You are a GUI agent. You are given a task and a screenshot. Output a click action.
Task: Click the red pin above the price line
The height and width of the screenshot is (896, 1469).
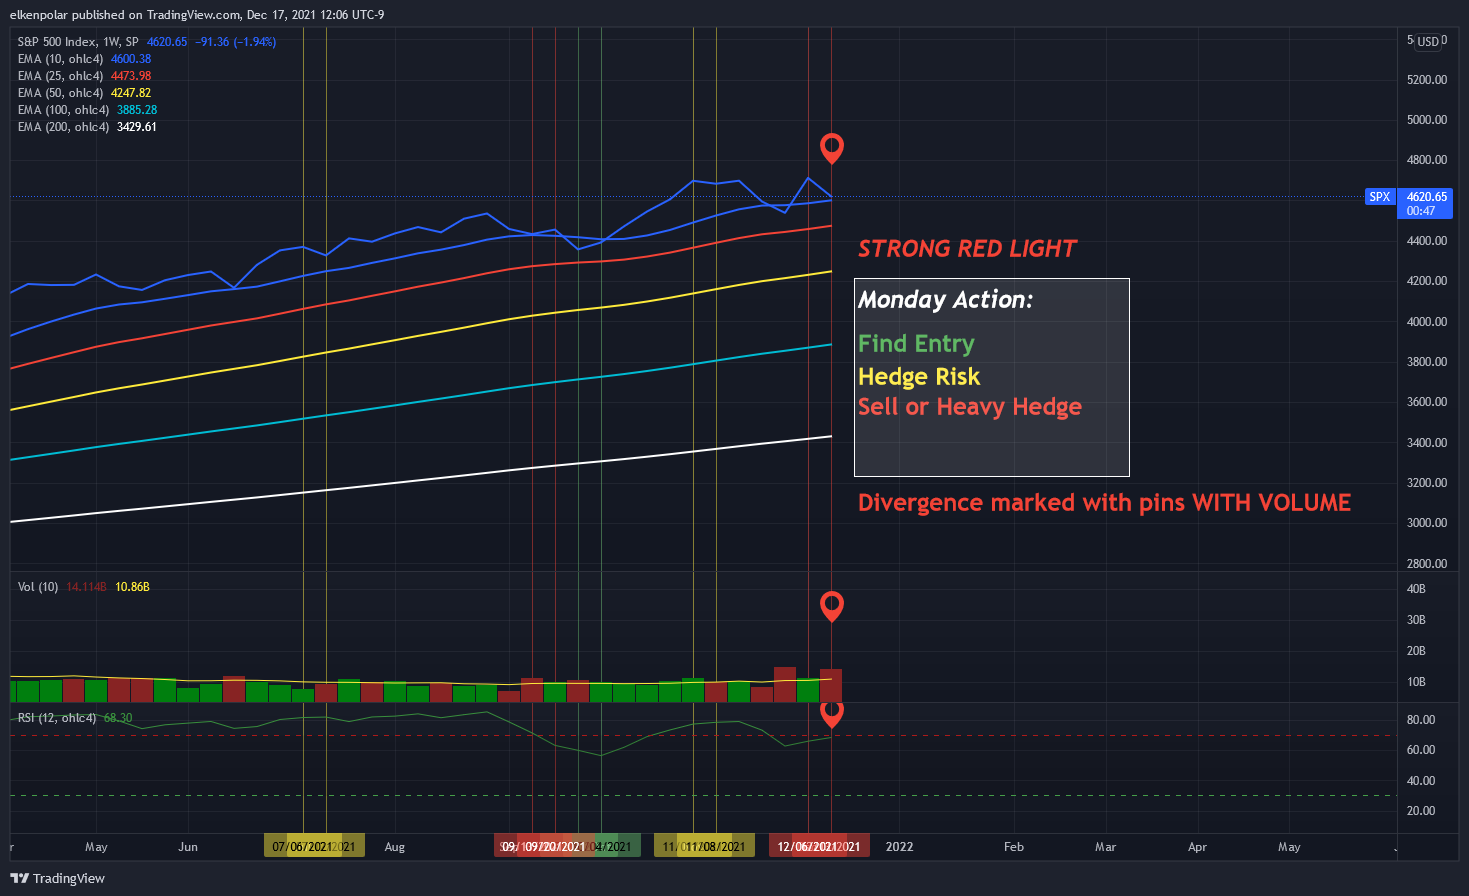pos(831,148)
